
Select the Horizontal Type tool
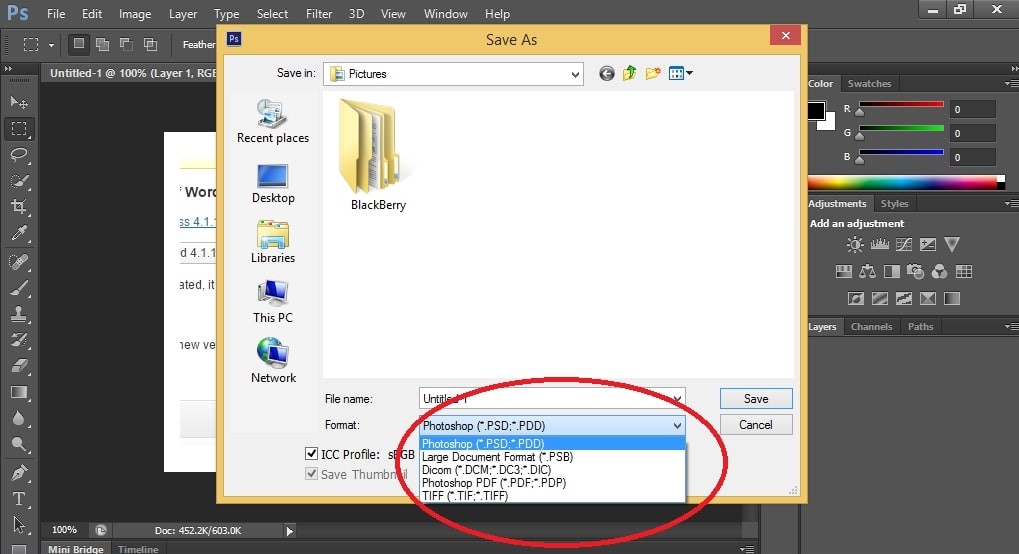19,499
